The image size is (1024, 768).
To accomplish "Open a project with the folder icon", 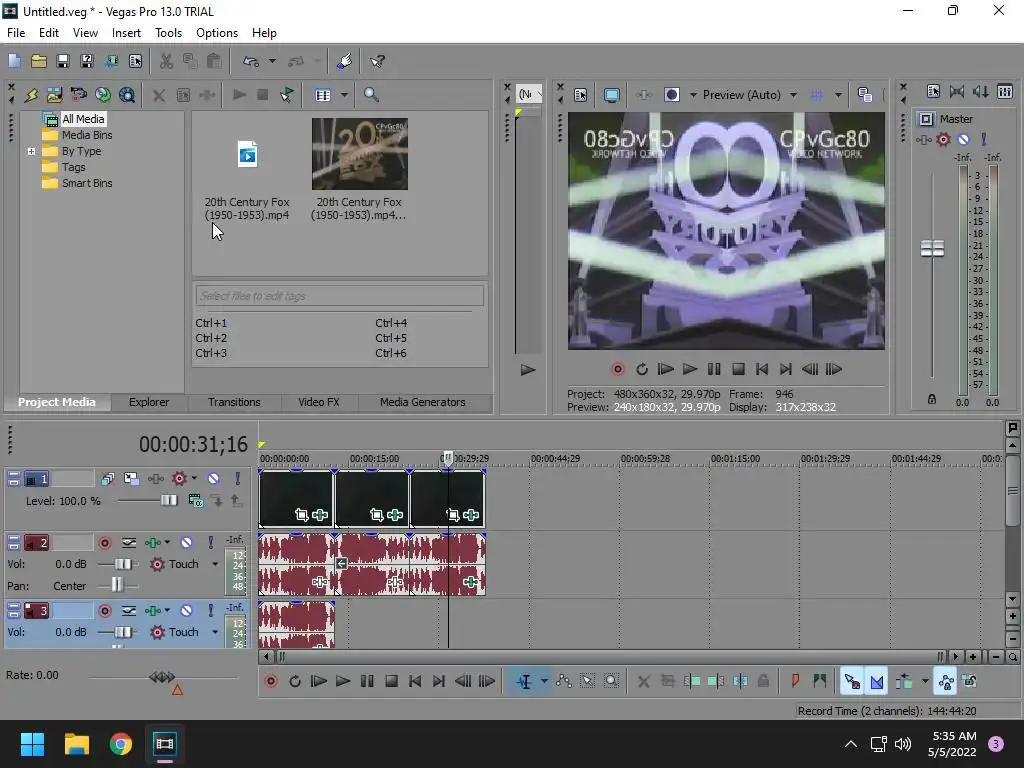I will click(x=39, y=61).
